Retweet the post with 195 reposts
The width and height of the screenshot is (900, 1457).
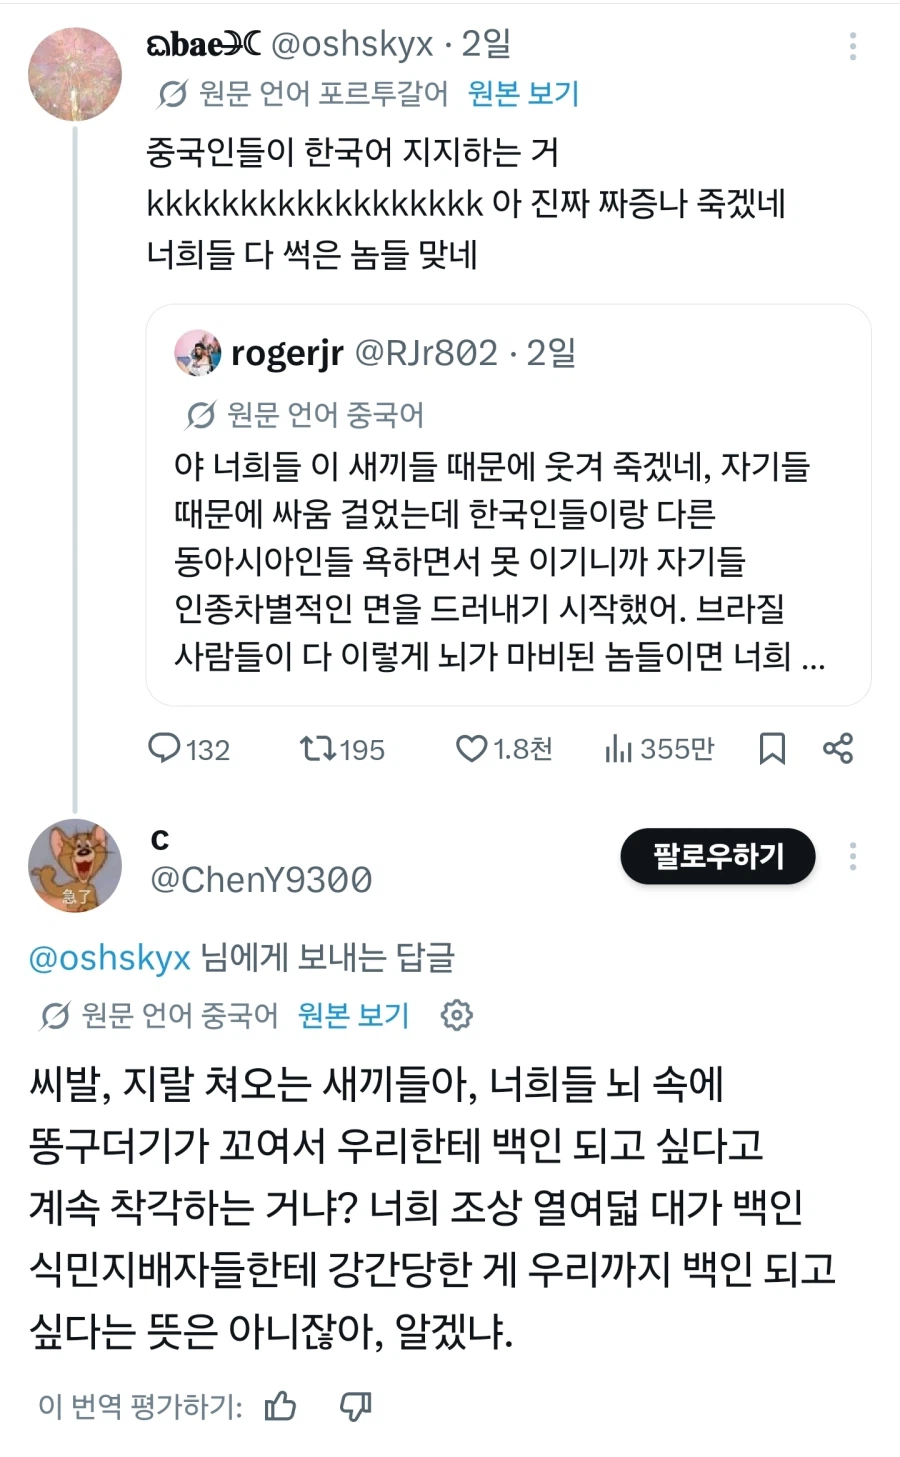[x=342, y=749]
